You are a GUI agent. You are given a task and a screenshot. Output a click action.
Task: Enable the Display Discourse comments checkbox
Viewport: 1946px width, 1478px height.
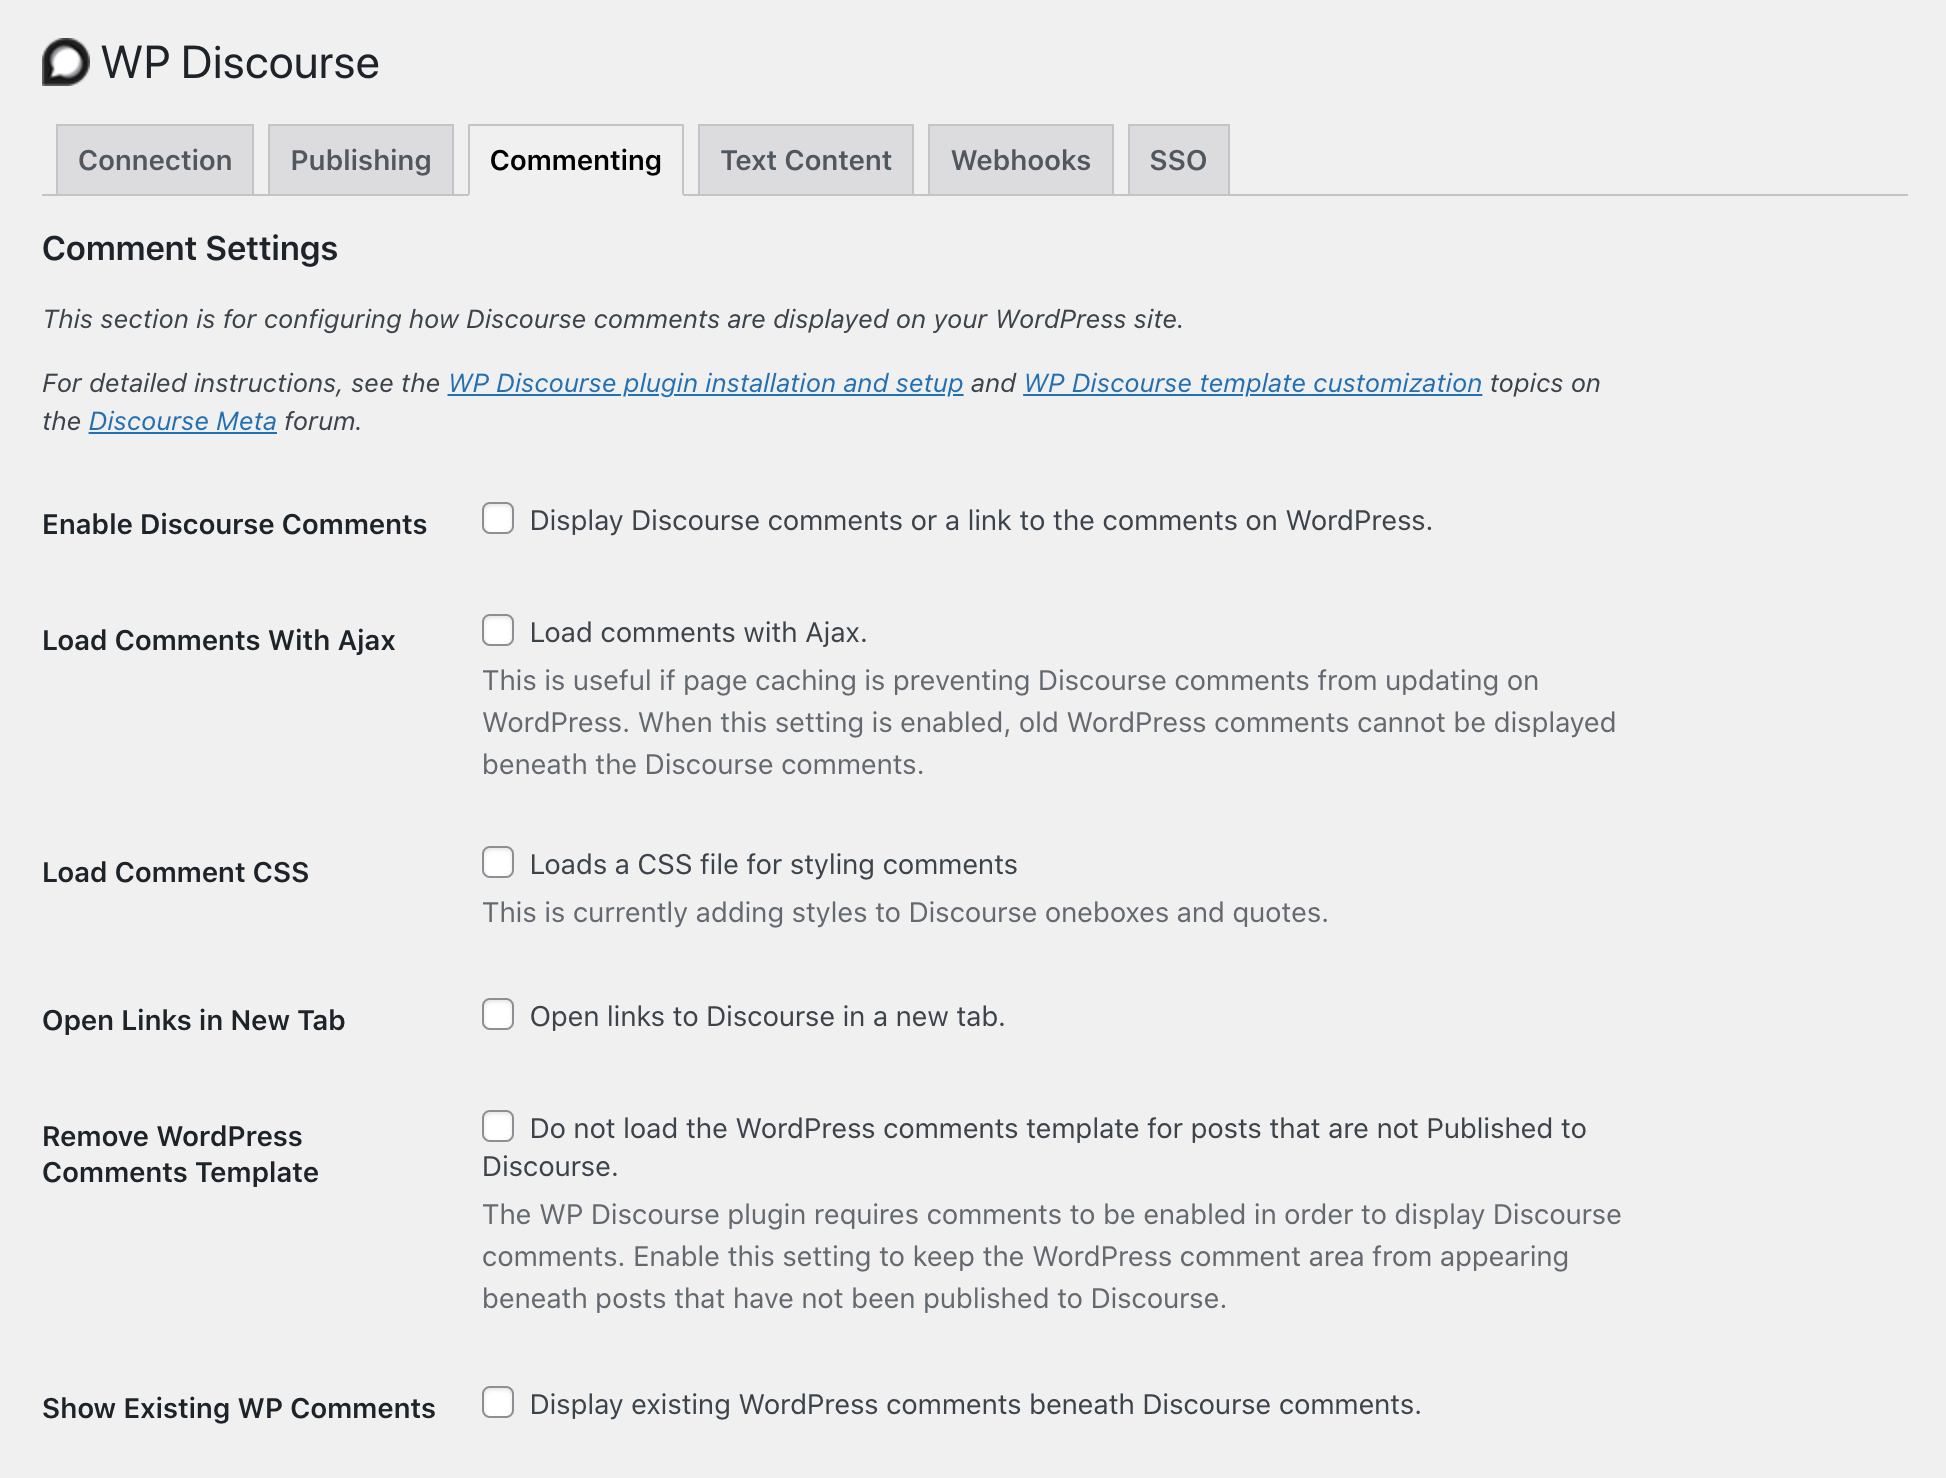(498, 519)
